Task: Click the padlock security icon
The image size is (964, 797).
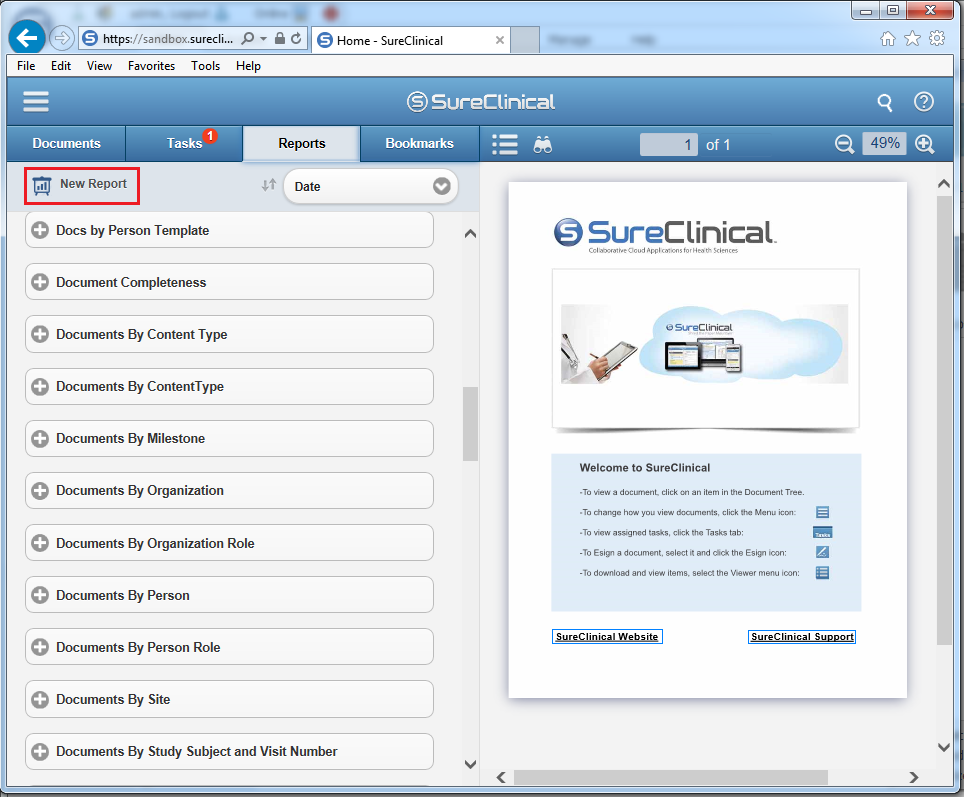Action: (280, 38)
